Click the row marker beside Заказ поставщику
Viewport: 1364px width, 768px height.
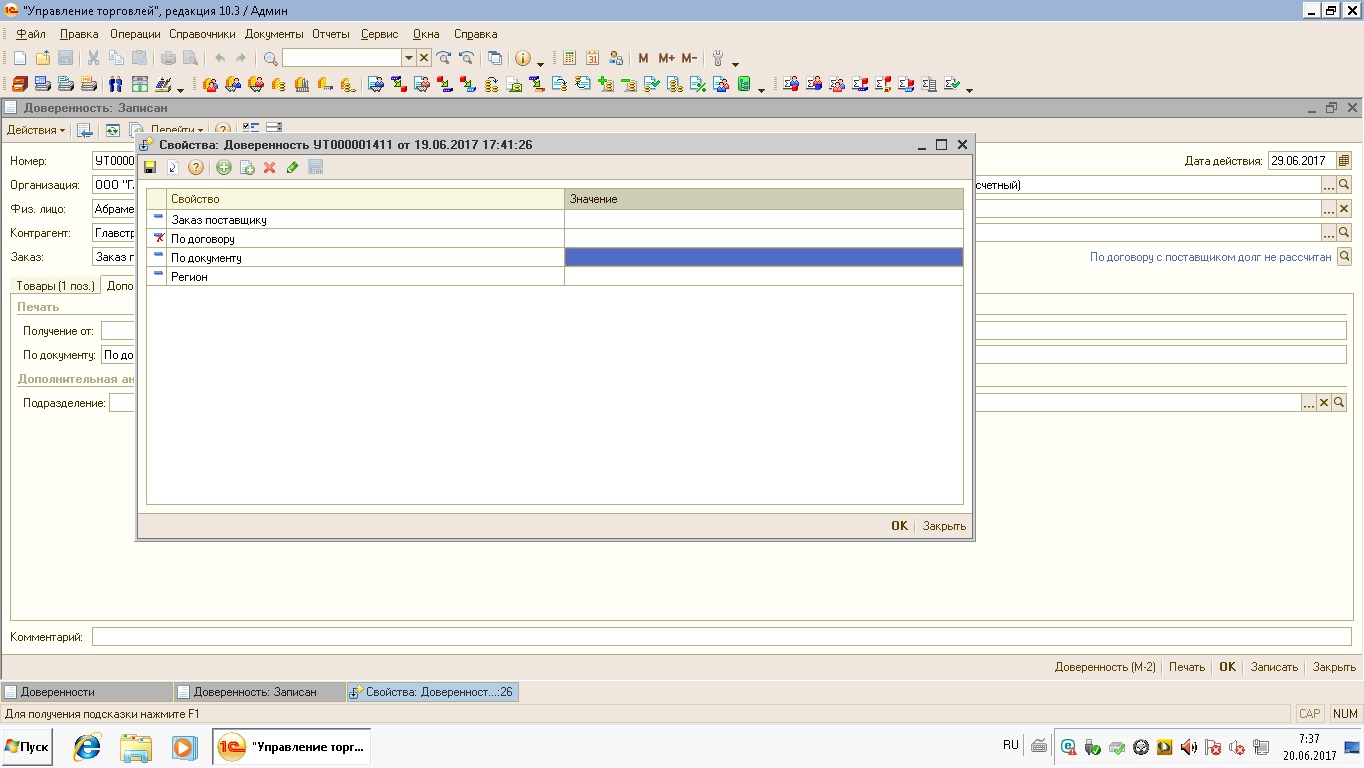(158, 219)
